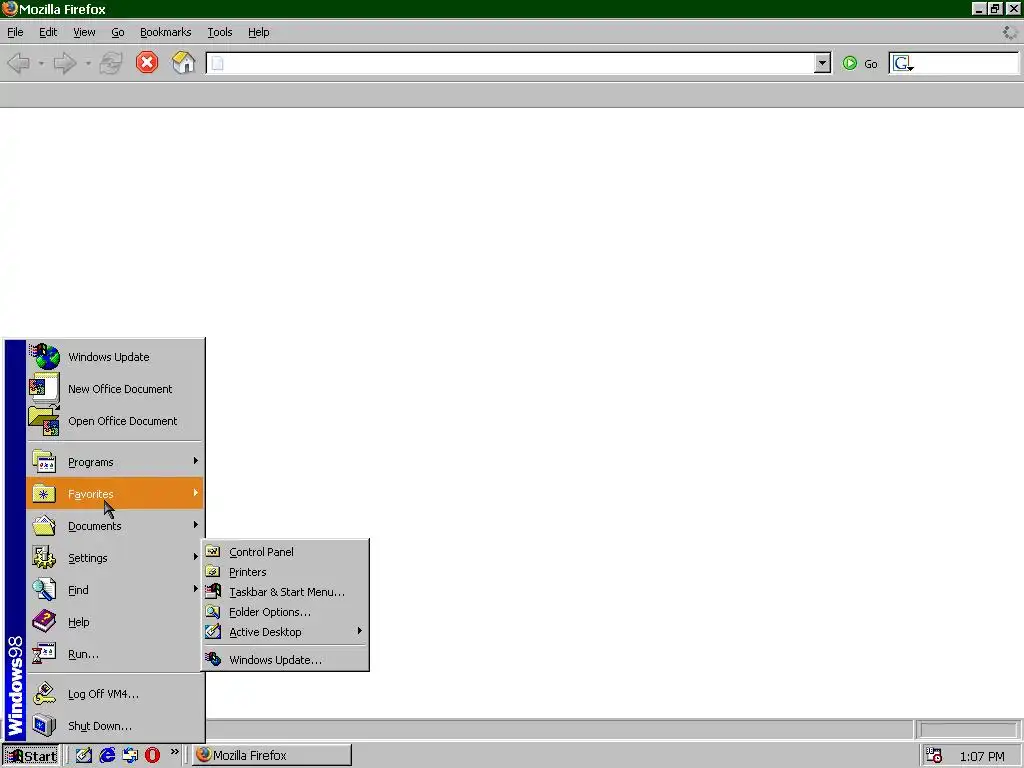The width and height of the screenshot is (1024, 768).
Task: Open the Forward history dropdown arrow
Action: coord(88,63)
